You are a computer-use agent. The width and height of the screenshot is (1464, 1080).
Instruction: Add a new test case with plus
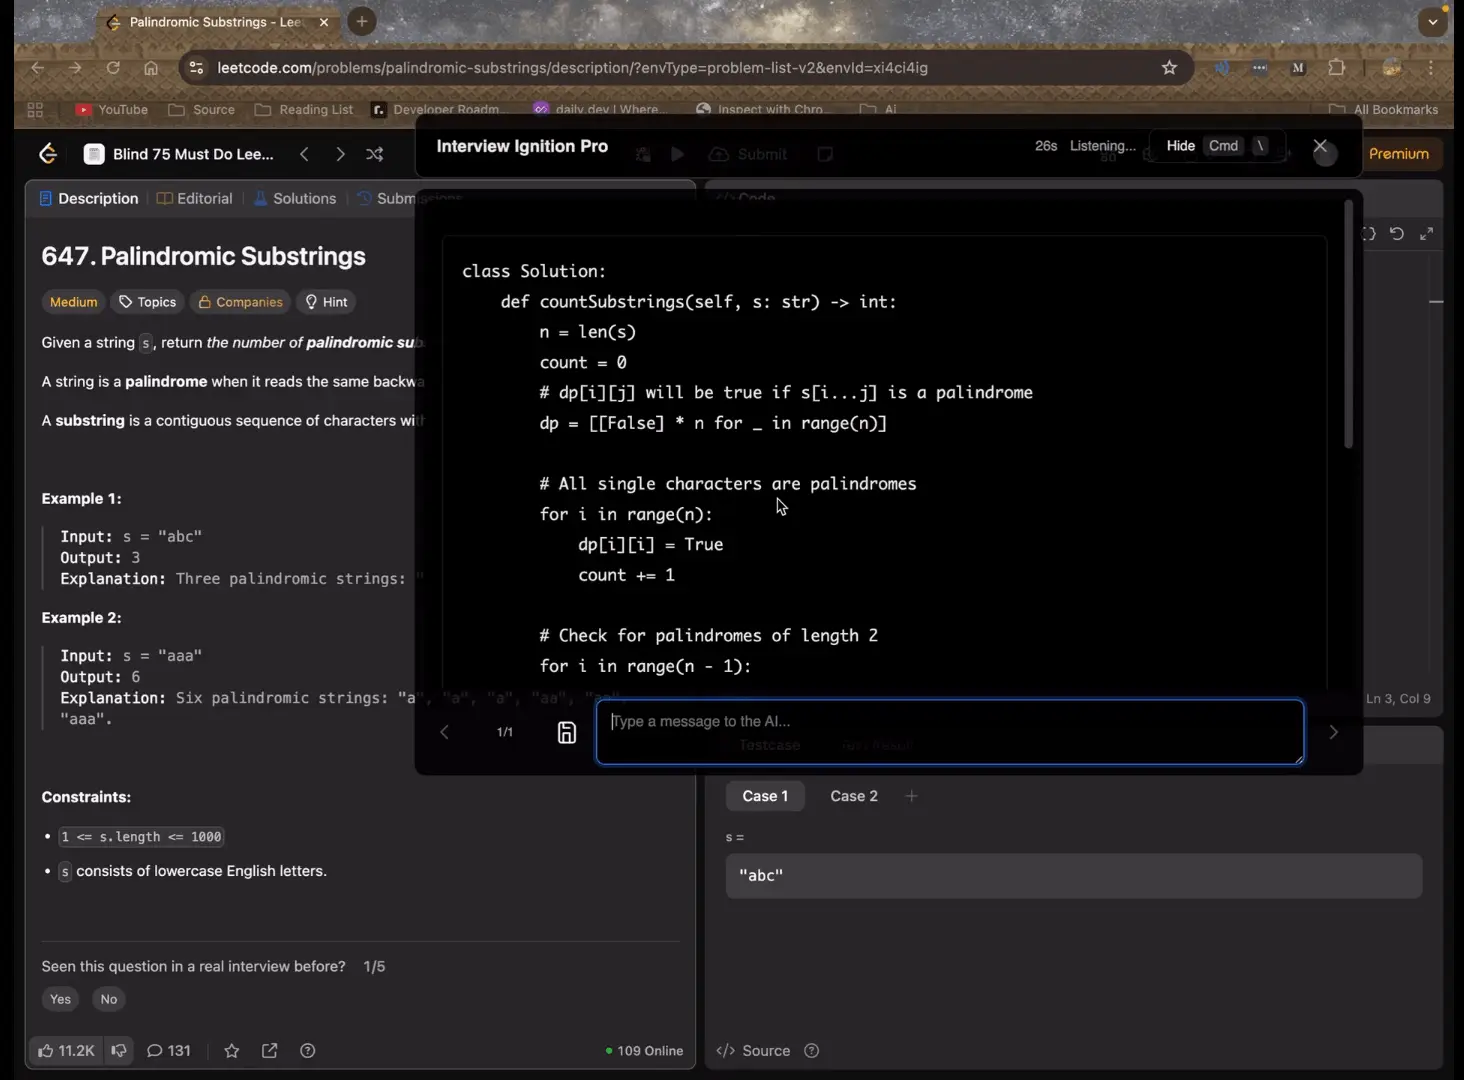[x=911, y=796]
